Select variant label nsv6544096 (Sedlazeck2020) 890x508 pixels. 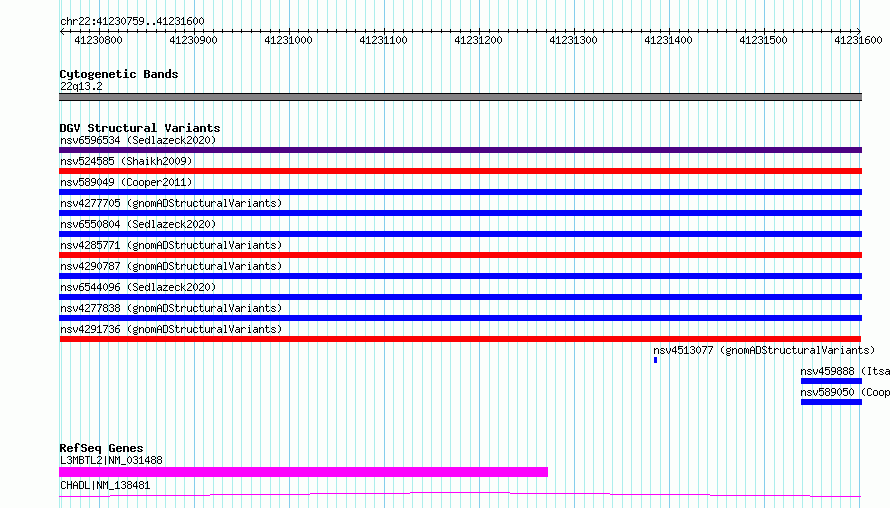[138, 287]
